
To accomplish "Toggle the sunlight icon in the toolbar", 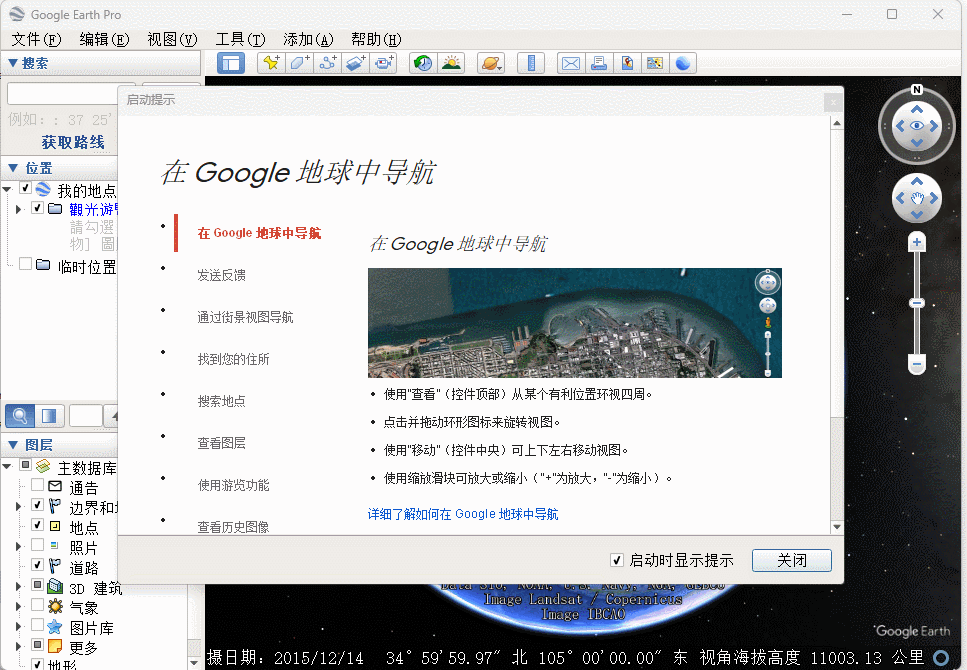I will coord(451,63).
